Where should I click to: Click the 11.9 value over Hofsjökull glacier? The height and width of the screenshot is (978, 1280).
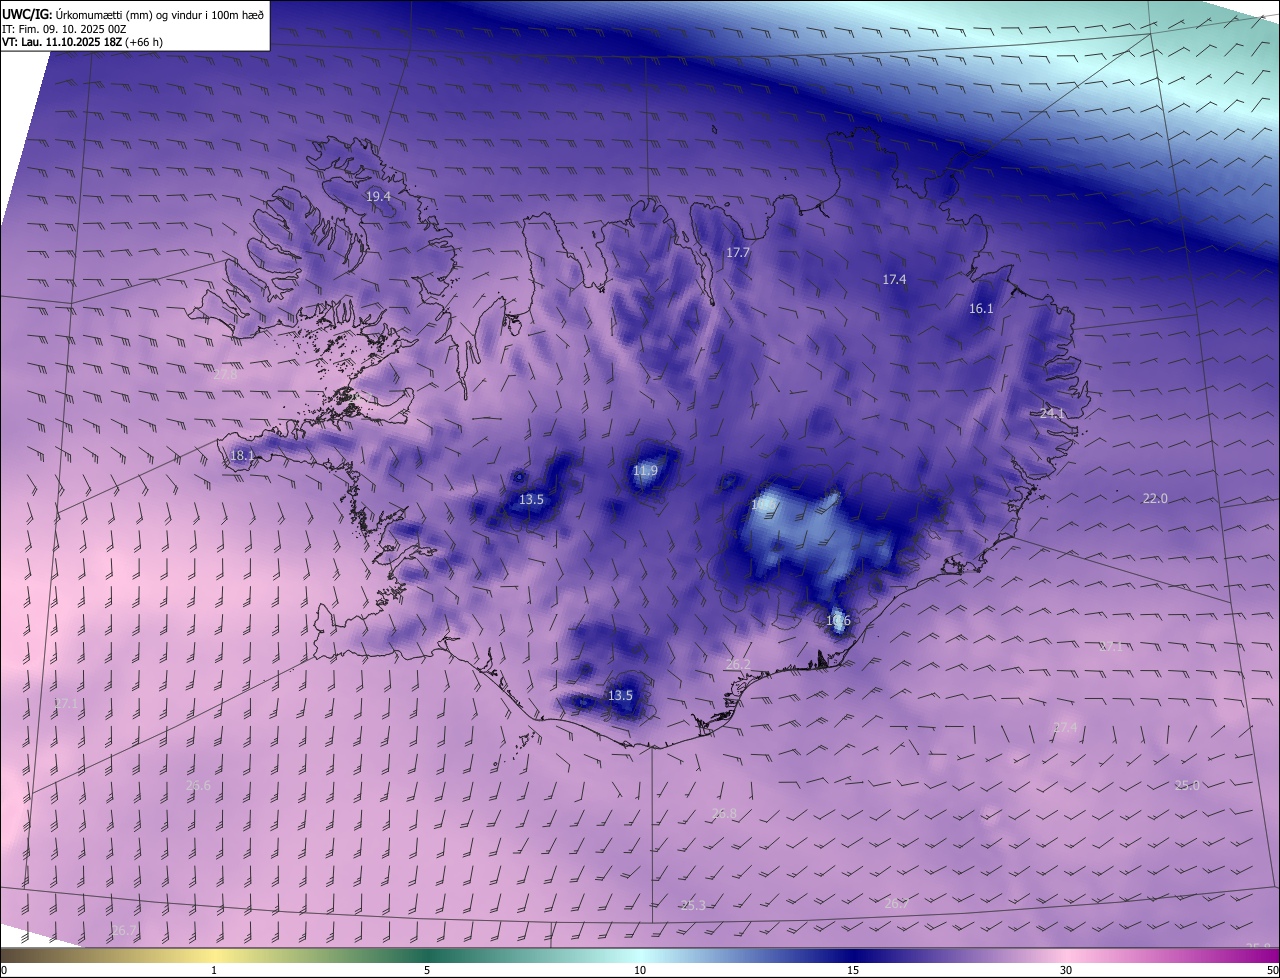click(x=646, y=470)
